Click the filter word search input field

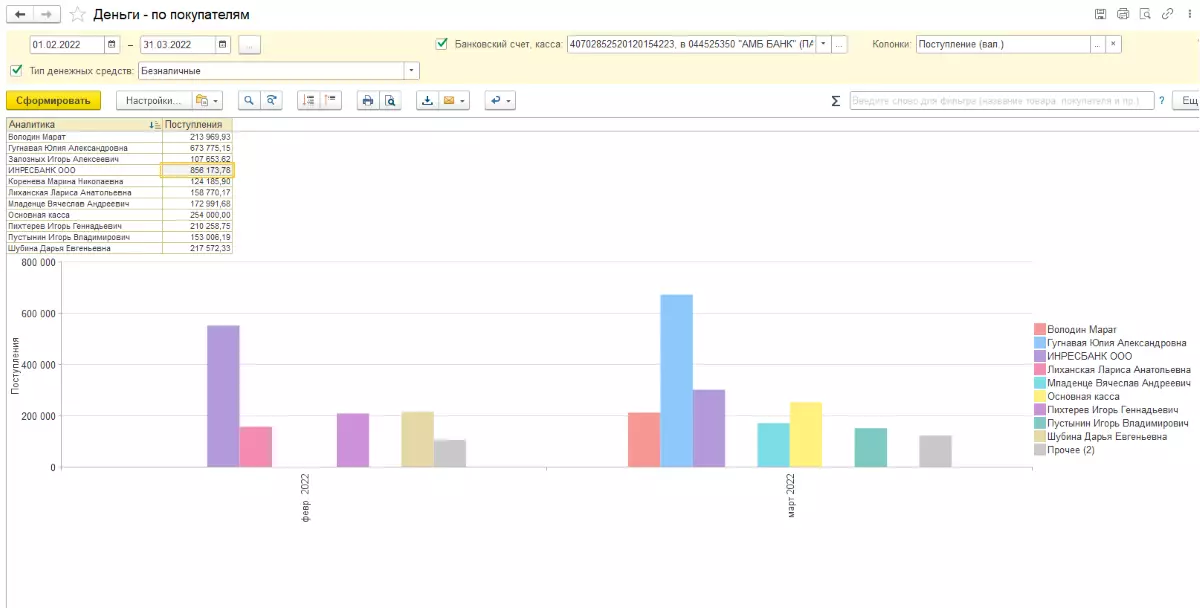pos(1001,101)
